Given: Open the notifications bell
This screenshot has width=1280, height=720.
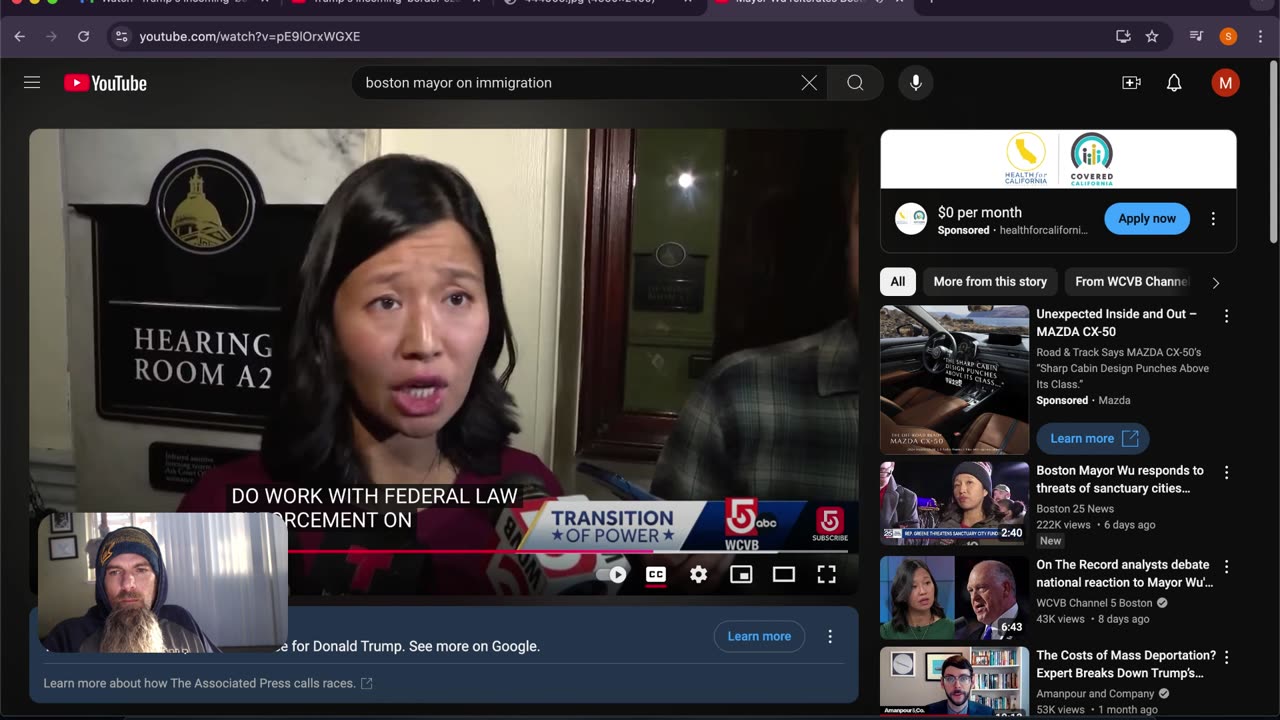Looking at the screenshot, I should point(1174,83).
